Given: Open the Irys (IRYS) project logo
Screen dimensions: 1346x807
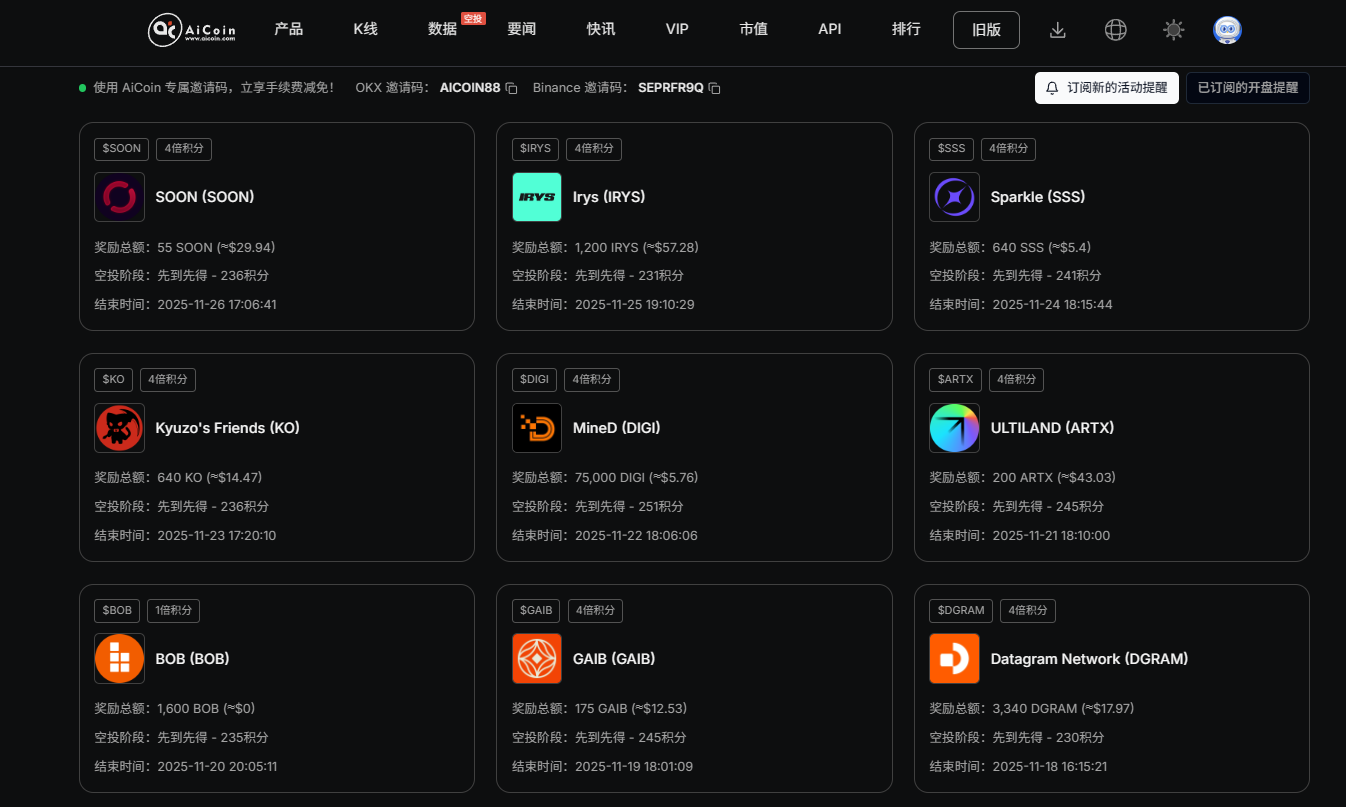Looking at the screenshot, I should (x=537, y=197).
